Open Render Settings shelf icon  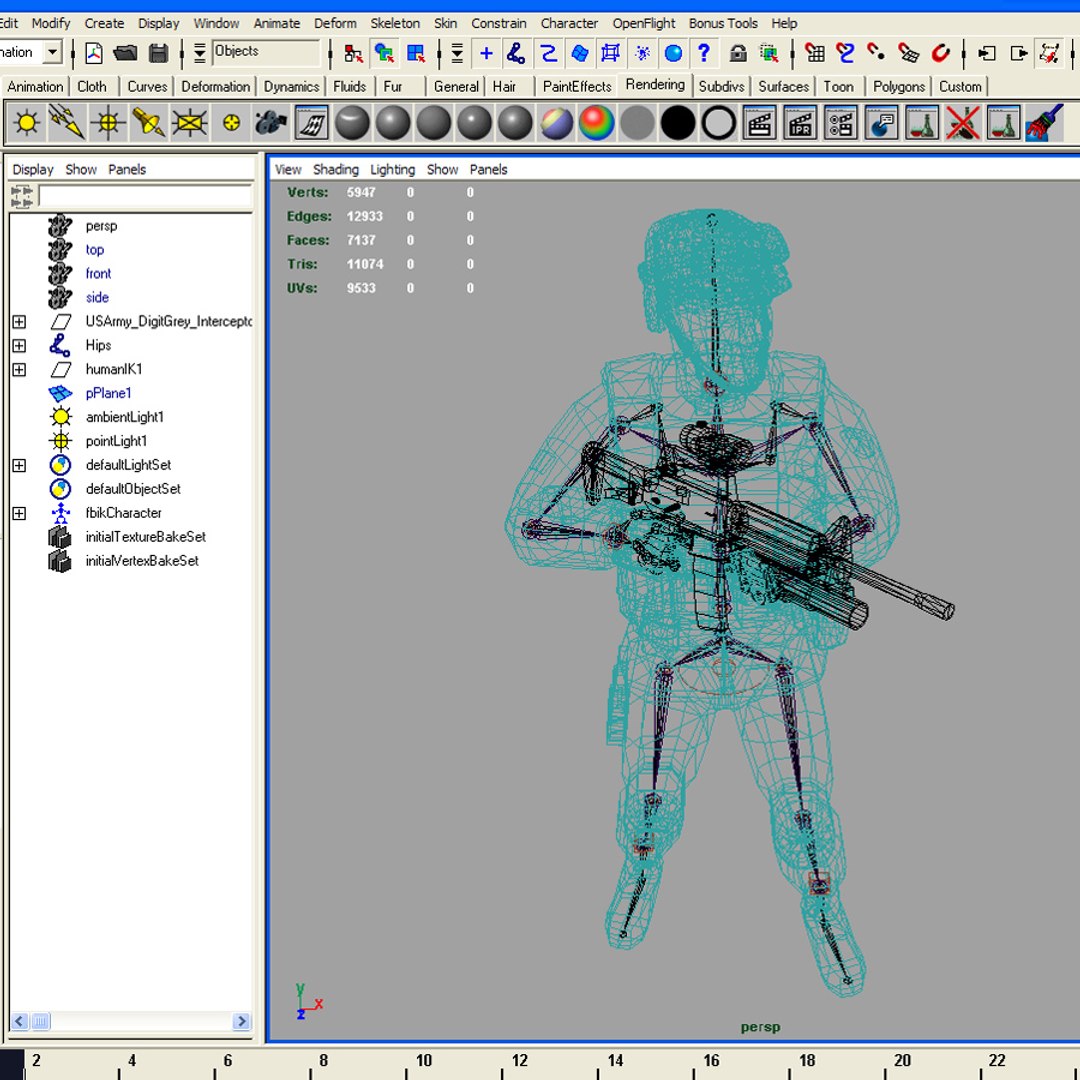840,123
